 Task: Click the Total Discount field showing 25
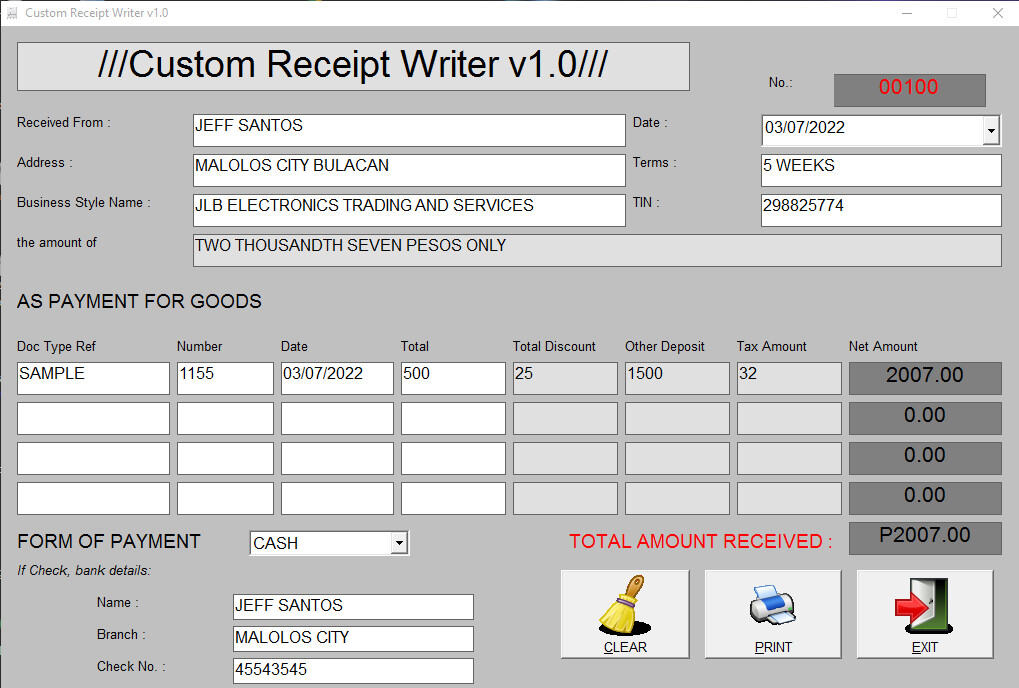pos(564,378)
